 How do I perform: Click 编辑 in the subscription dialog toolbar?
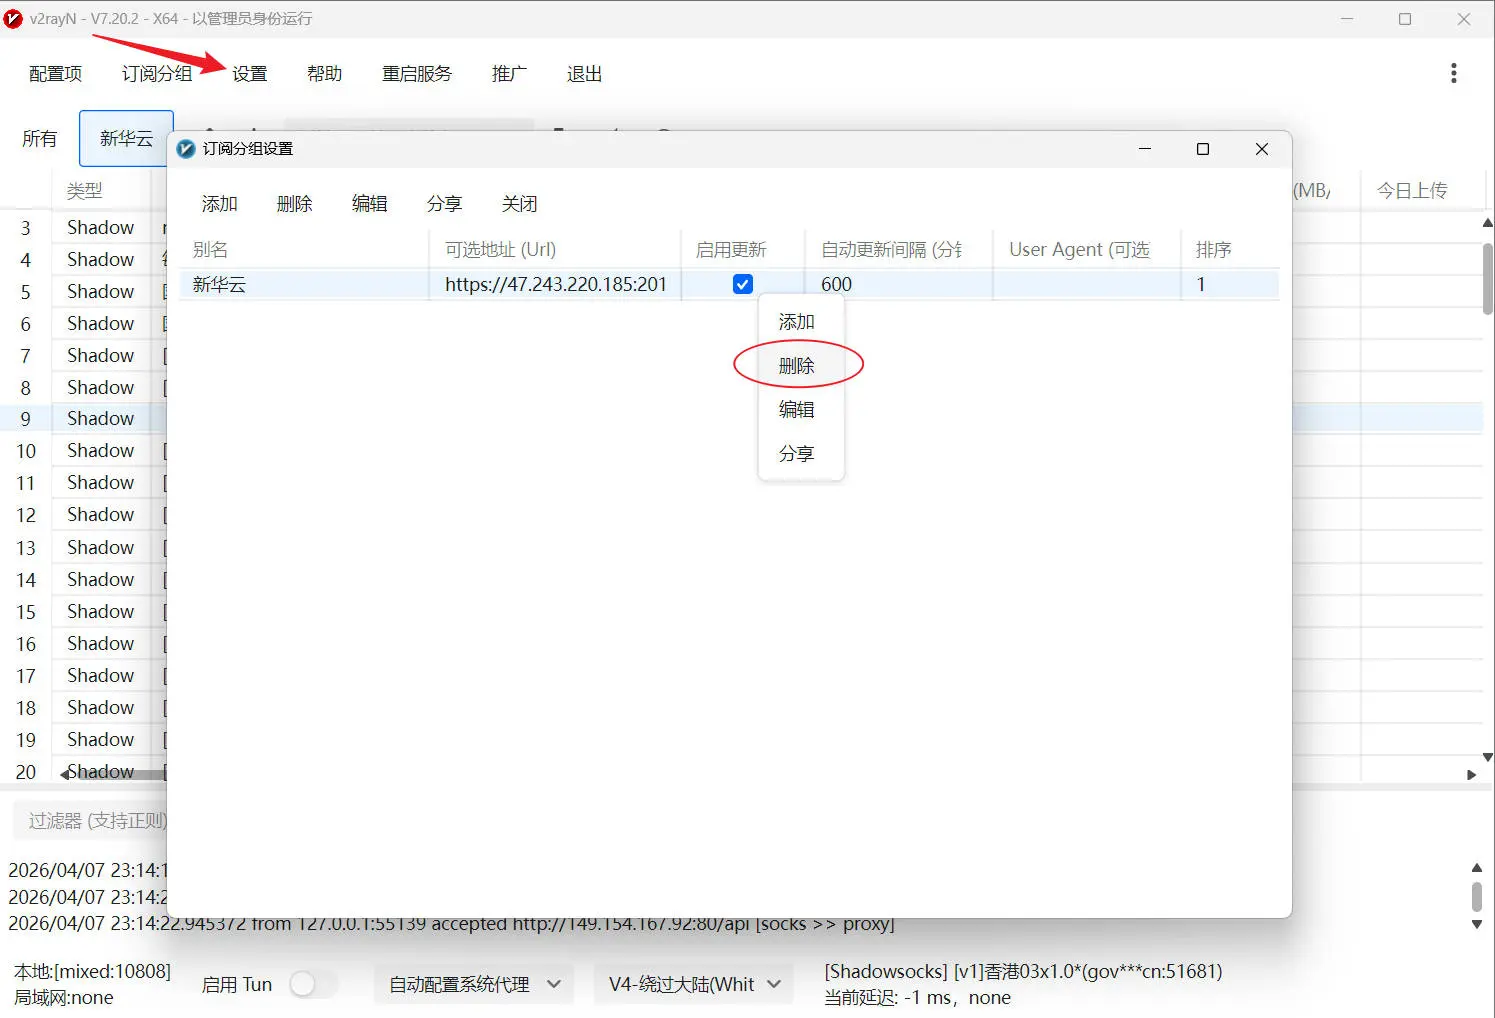pos(369,203)
